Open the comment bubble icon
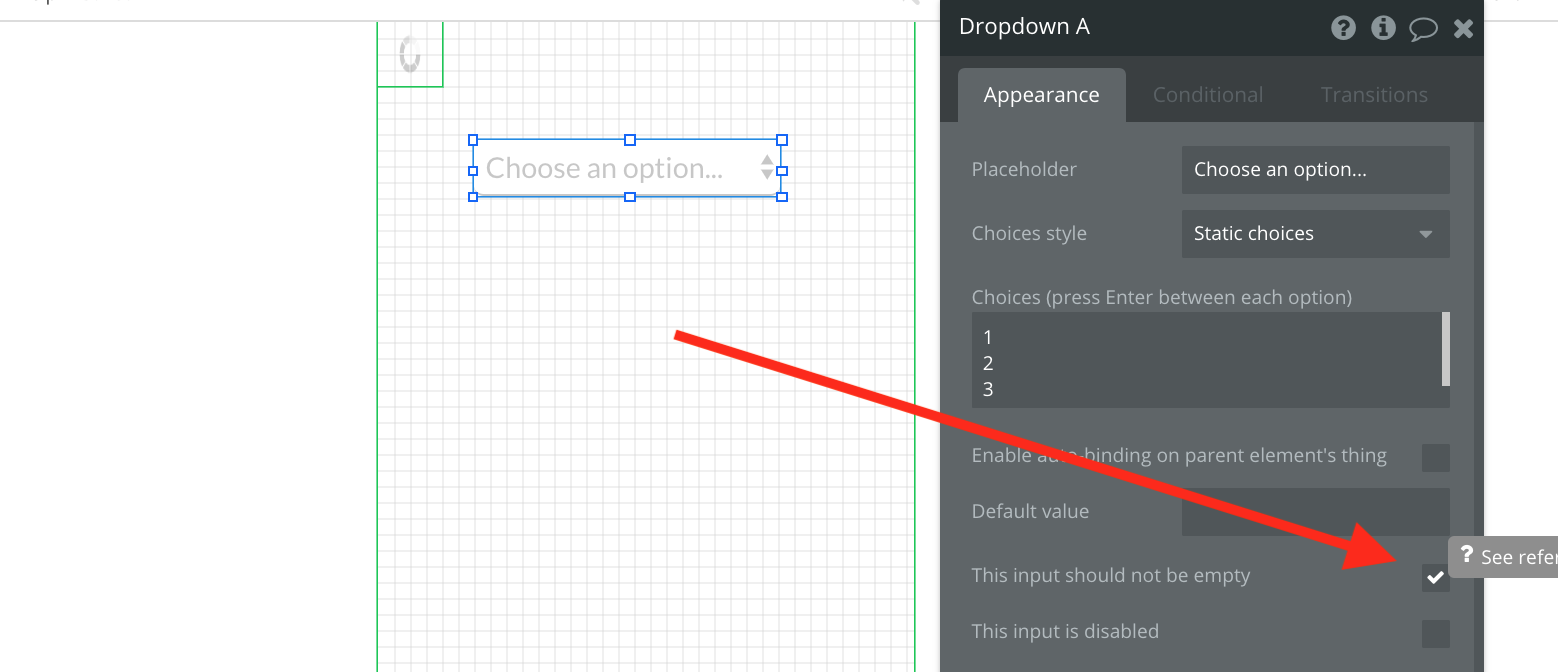Image resolution: width=1558 pixels, height=672 pixels. [1423, 29]
